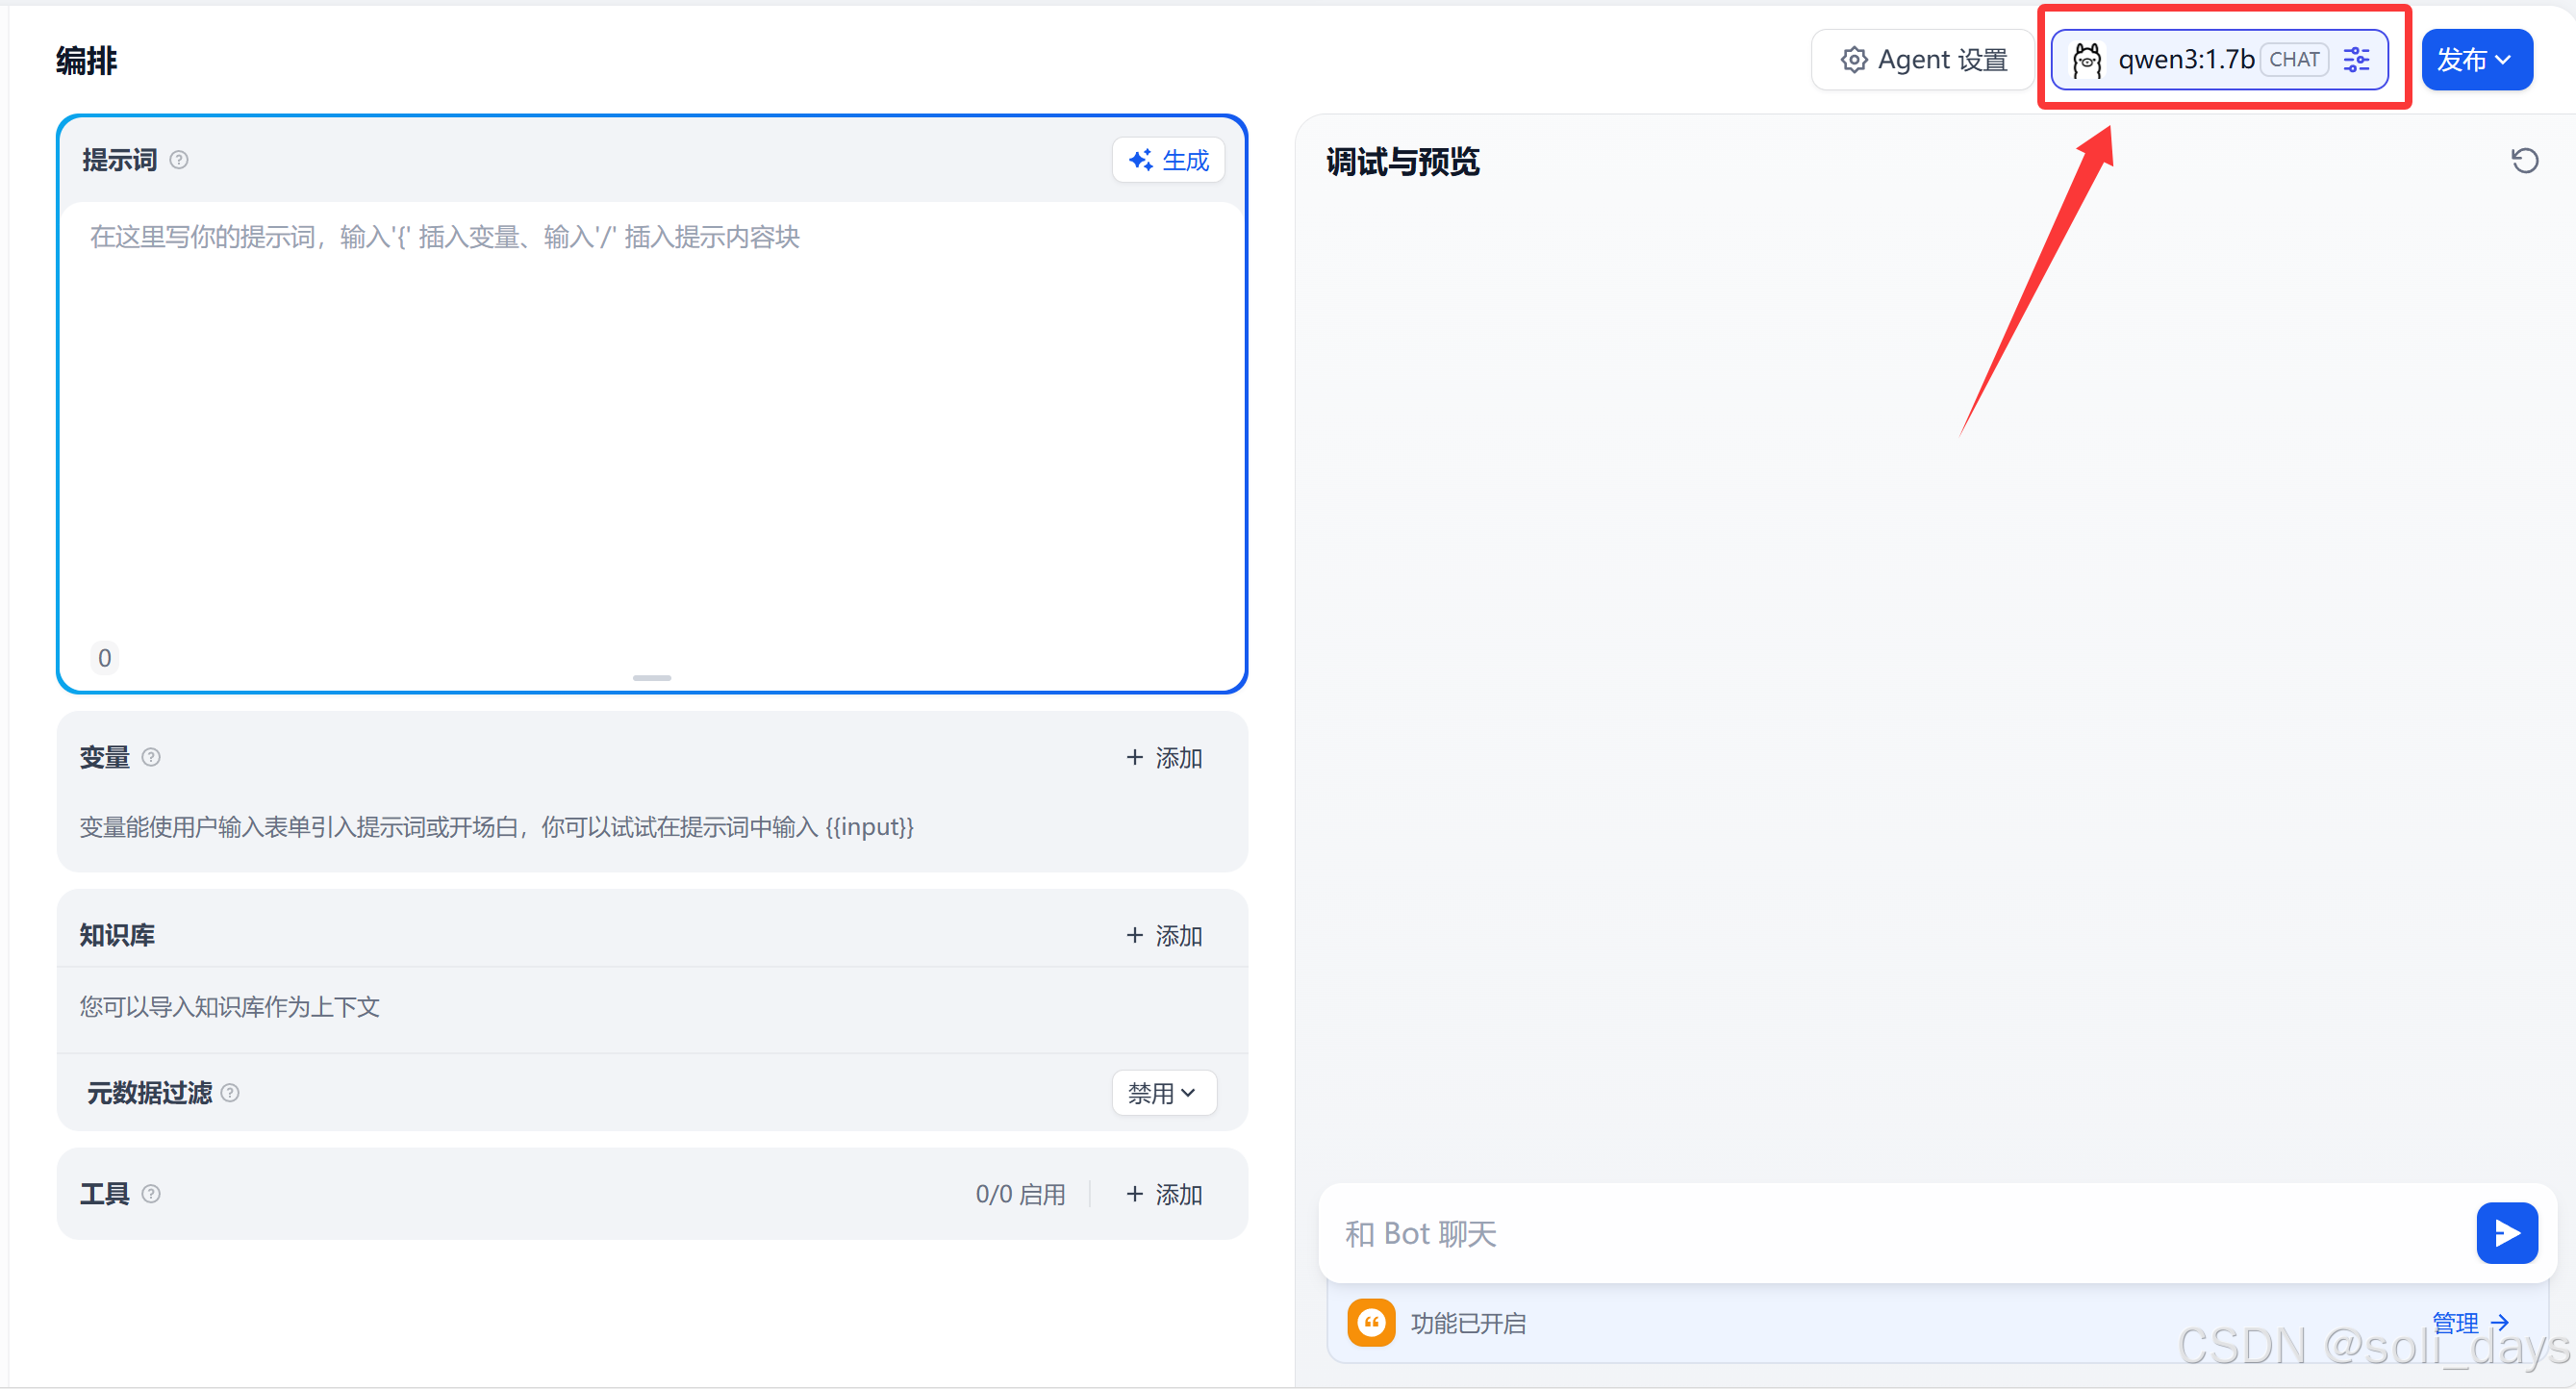Click help icon beside 变量
Image resolution: width=2576 pixels, height=1389 pixels.
pos(151,757)
